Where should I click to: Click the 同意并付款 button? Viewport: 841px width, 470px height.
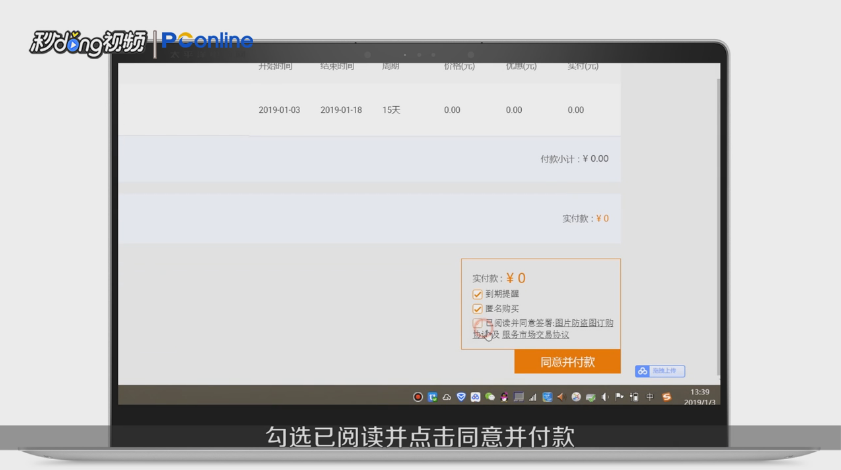coord(567,362)
